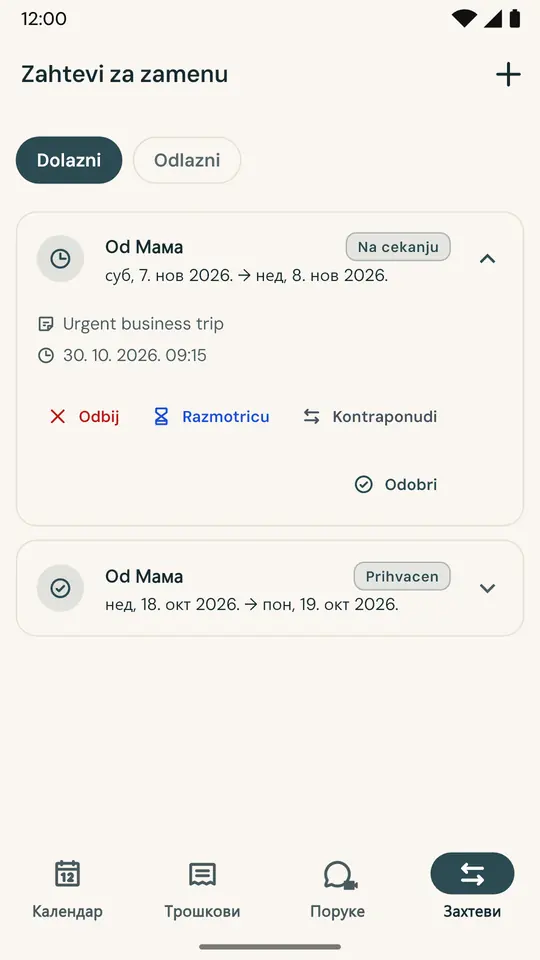
Task: Go to the Поруке tab label
Action: (337, 911)
